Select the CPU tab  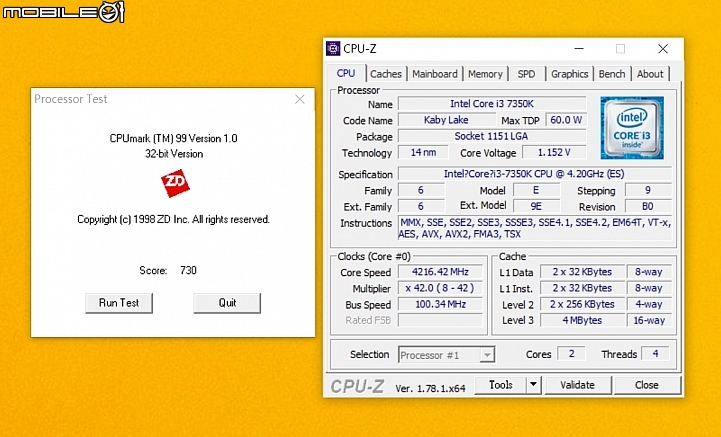point(346,73)
